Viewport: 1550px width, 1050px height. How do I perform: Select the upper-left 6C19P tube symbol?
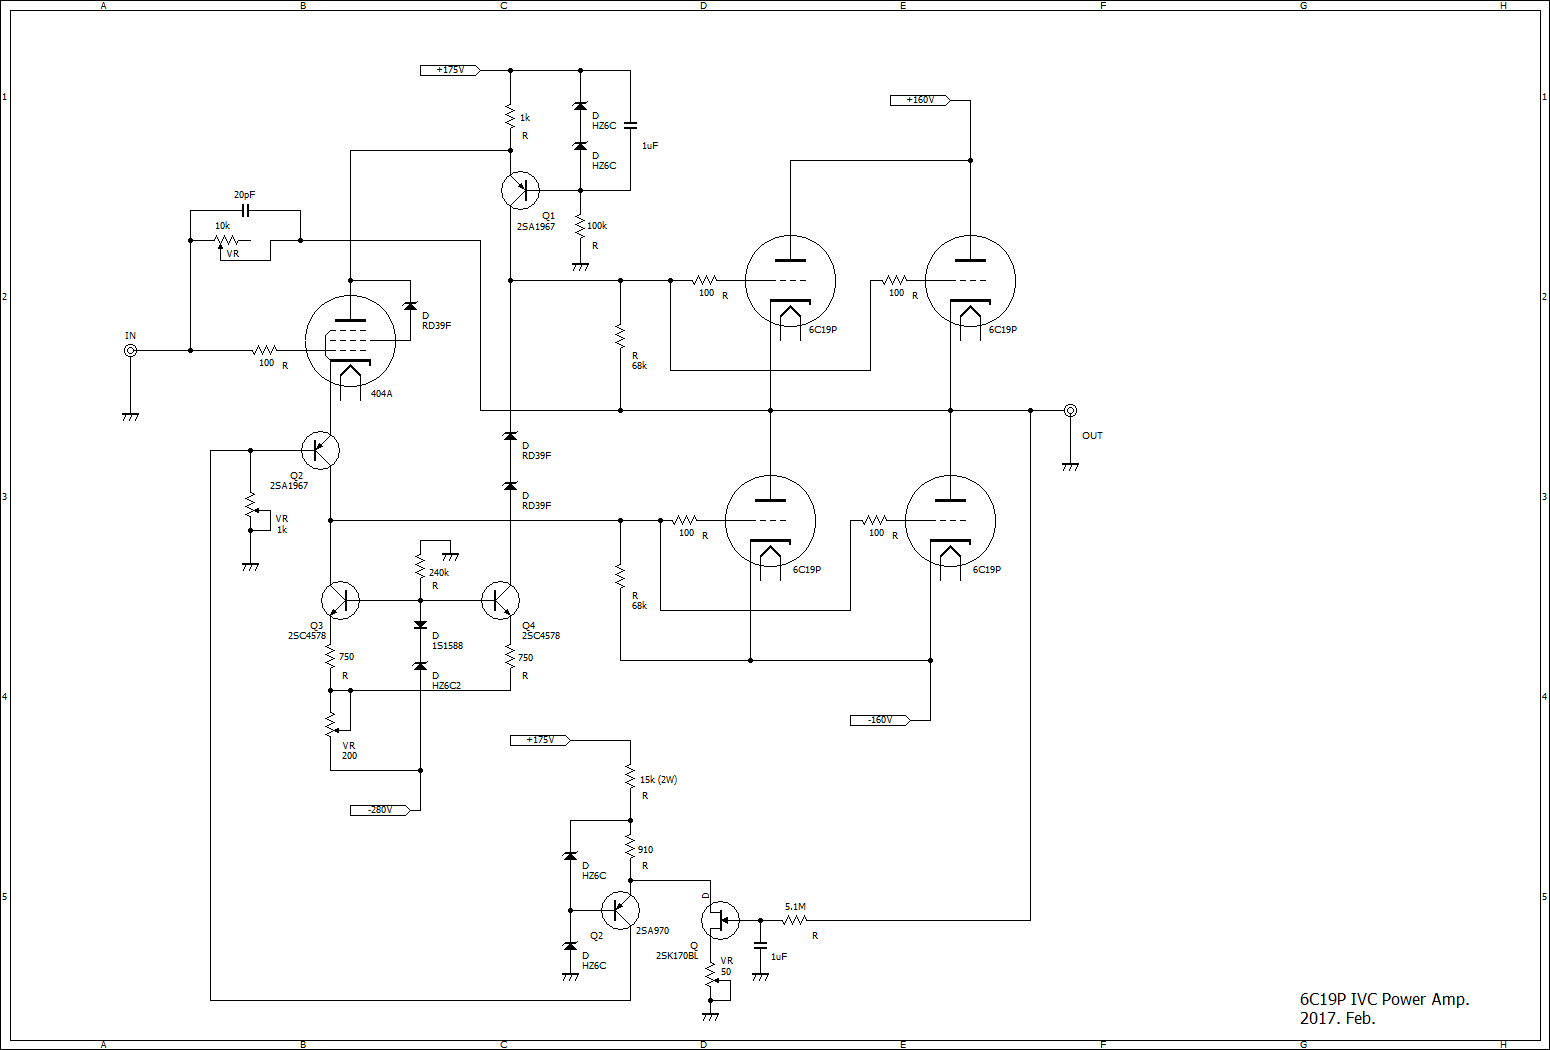(790, 280)
